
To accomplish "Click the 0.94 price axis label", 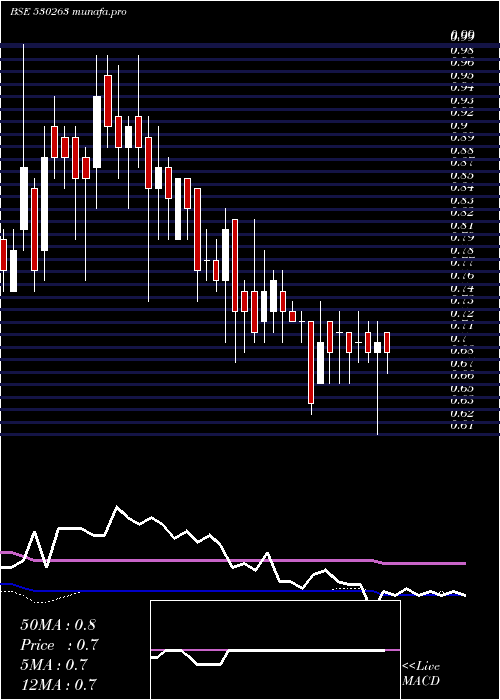I will (462, 88).
